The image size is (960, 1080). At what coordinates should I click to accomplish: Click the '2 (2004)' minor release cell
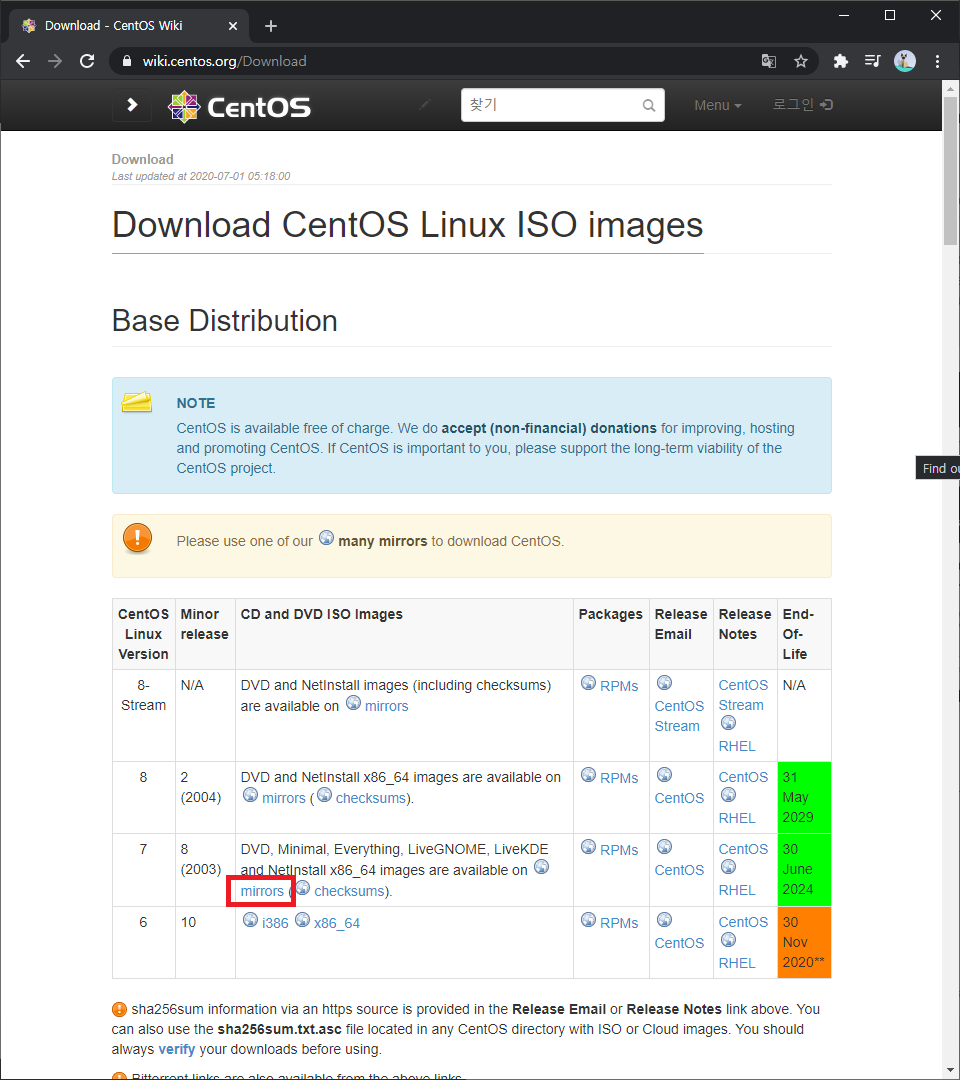click(x=205, y=798)
